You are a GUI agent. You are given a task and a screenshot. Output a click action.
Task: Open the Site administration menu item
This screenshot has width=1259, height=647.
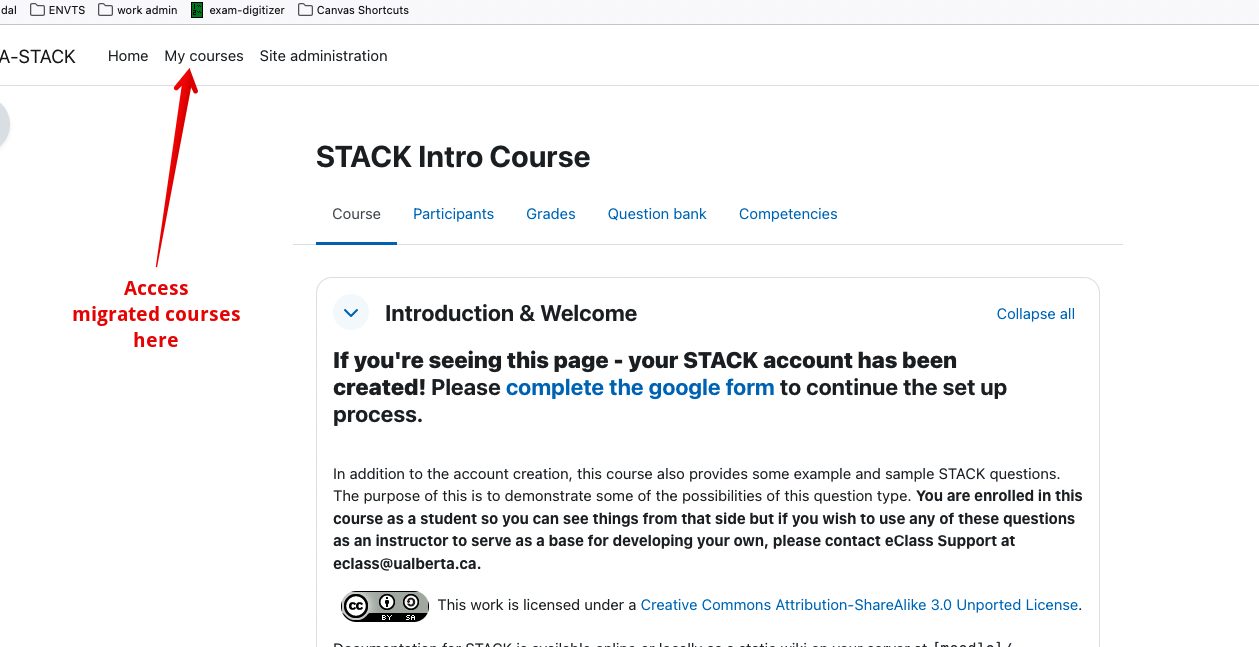(x=323, y=56)
